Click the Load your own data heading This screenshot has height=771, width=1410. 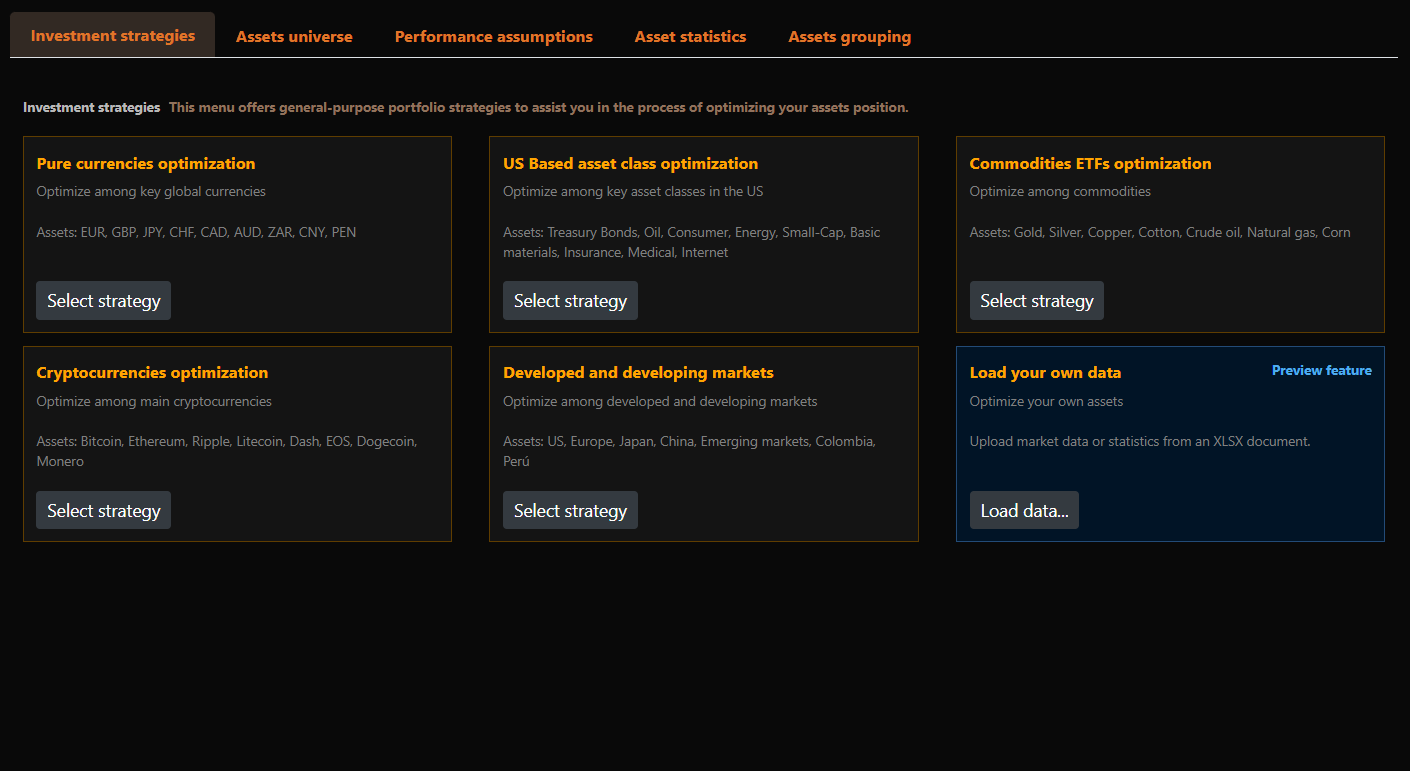[x=1045, y=373]
